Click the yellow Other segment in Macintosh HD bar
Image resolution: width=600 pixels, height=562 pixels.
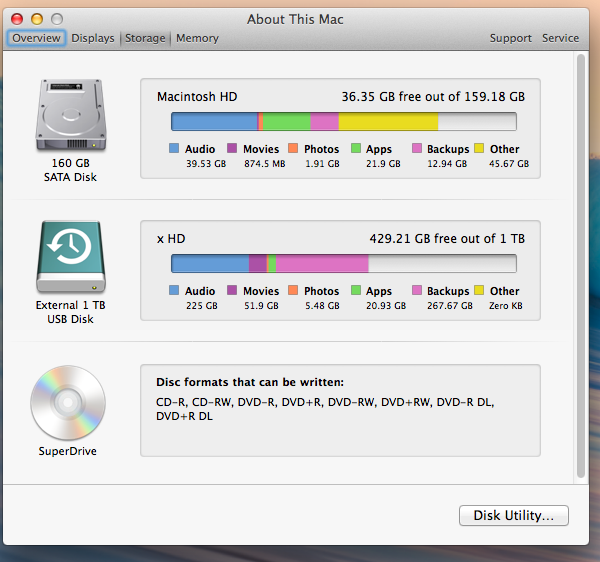tap(388, 121)
